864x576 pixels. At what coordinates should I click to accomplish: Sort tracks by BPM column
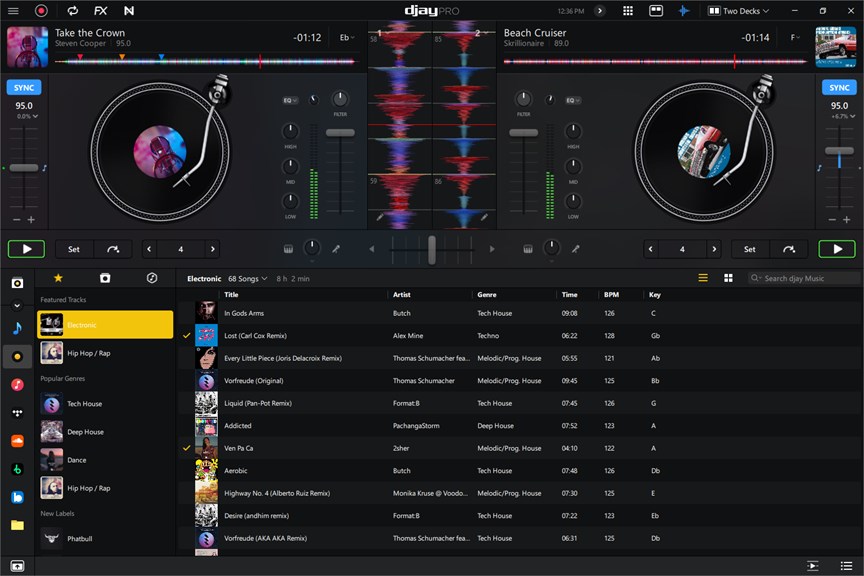(x=611, y=294)
